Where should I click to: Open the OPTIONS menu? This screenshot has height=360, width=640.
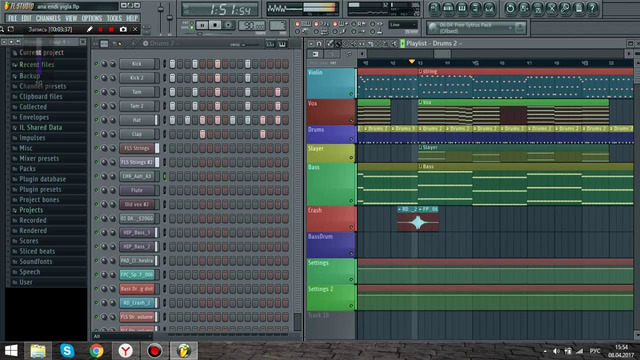point(92,18)
